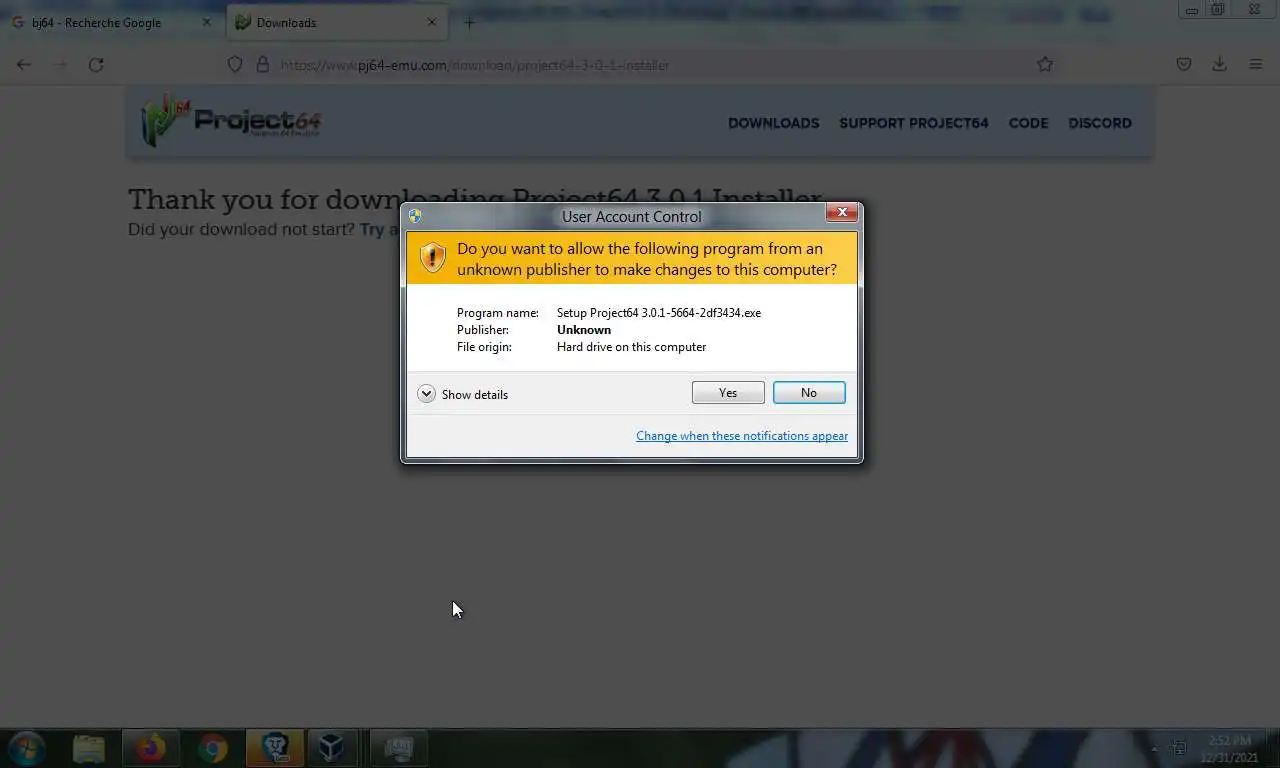Click the 'User Account Control' title text
Viewport: 1280px width, 768px height.
tap(632, 216)
